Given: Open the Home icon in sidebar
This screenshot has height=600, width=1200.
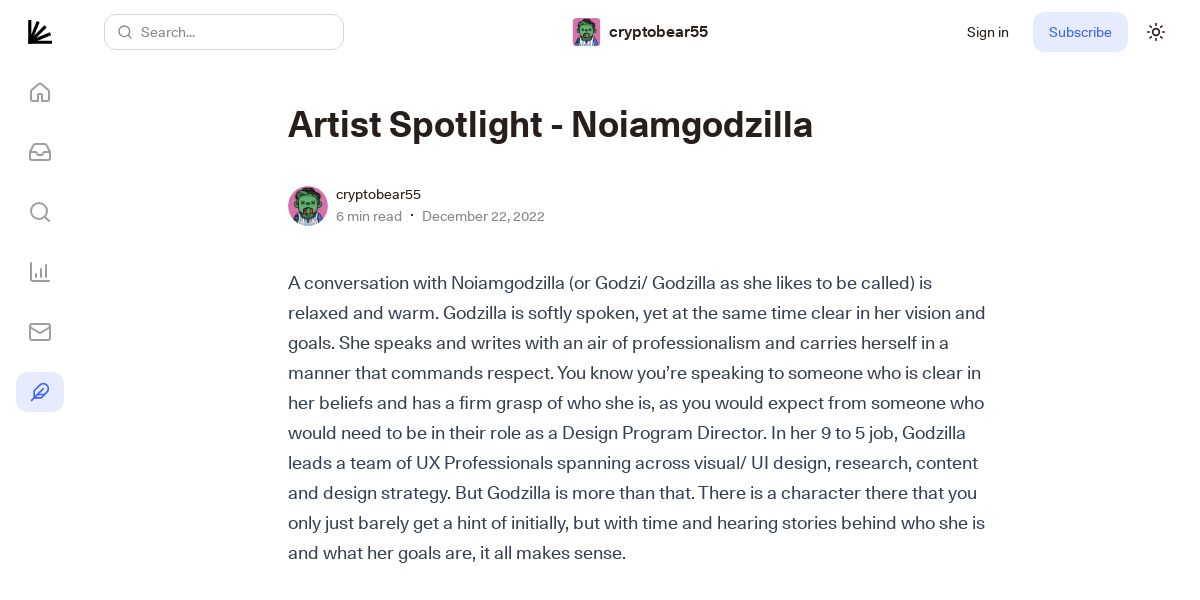Looking at the screenshot, I should point(40,92).
